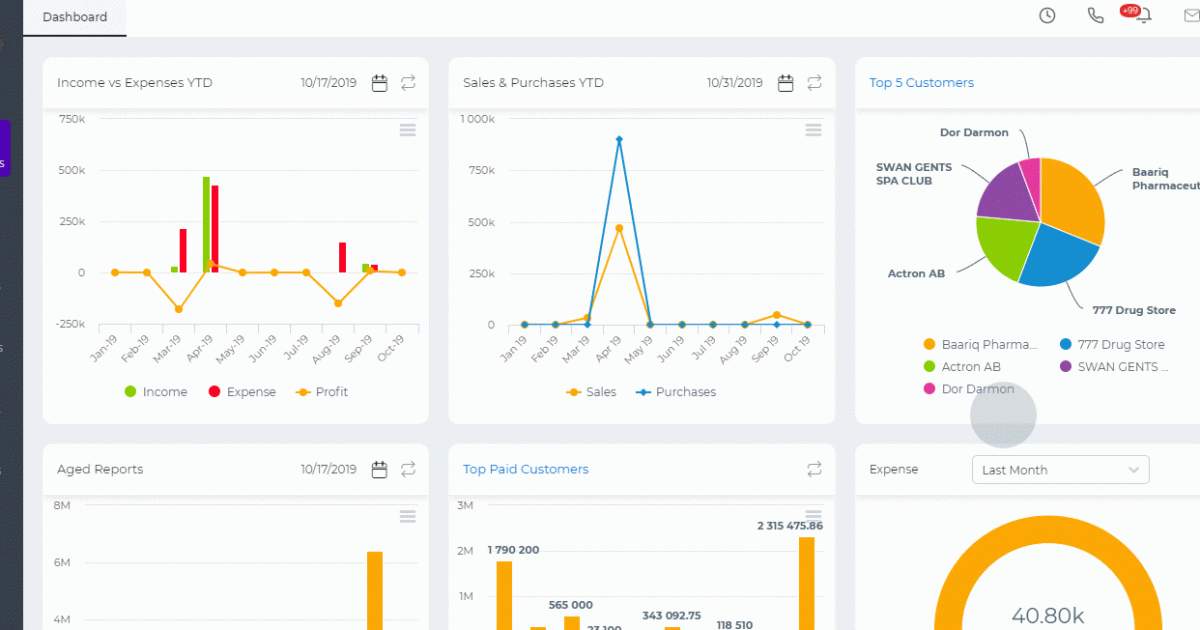Refresh the Income vs Expenses YTD widget
The image size is (1200, 630).
(408, 83)
